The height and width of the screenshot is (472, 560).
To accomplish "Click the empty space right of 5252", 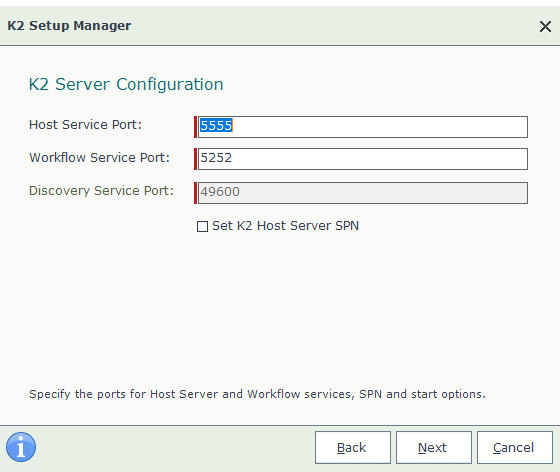I will [379, 159].
